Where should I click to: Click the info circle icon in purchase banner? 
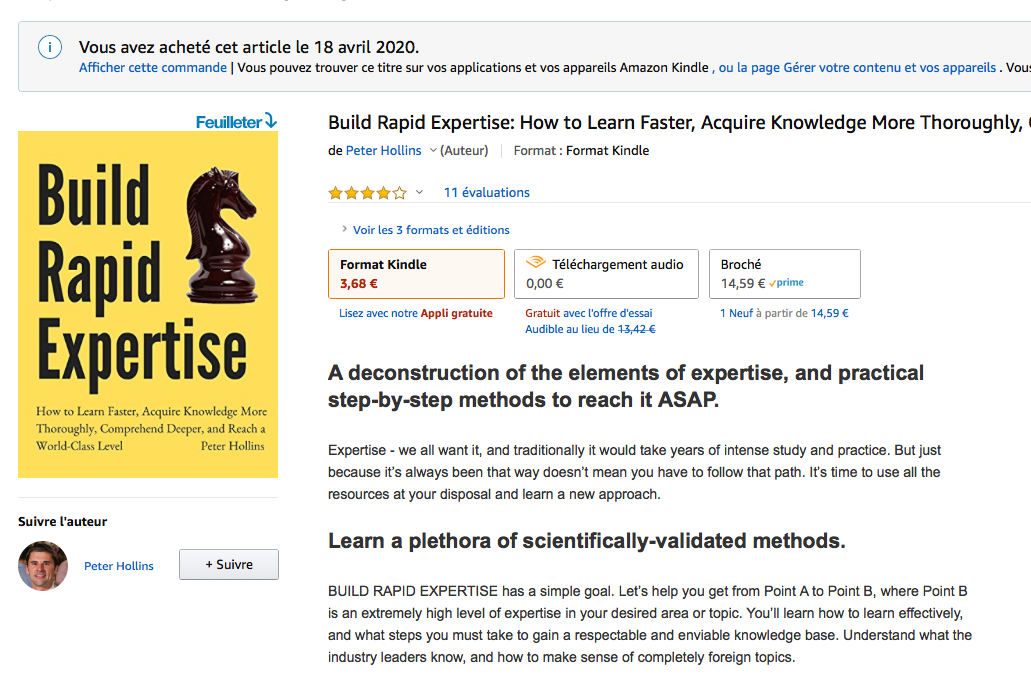50,47
